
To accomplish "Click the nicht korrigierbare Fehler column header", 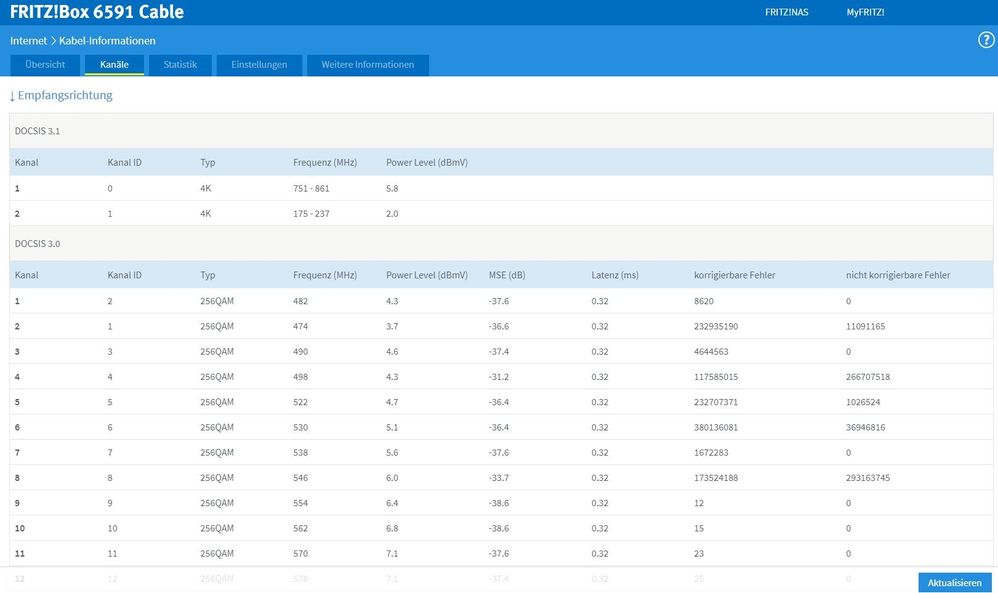I will pos(897,275).
